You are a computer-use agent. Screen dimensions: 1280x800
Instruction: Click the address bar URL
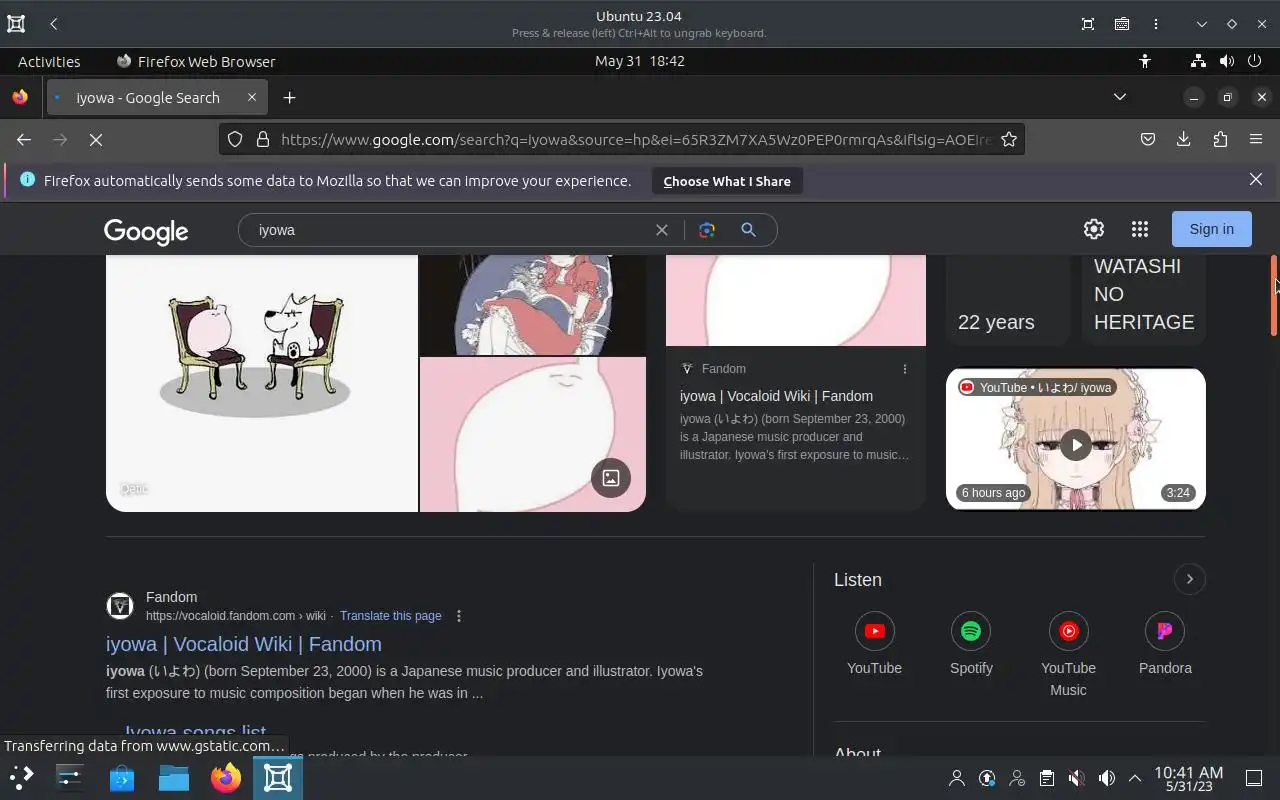pyautogui.click(x=636, y=140)
